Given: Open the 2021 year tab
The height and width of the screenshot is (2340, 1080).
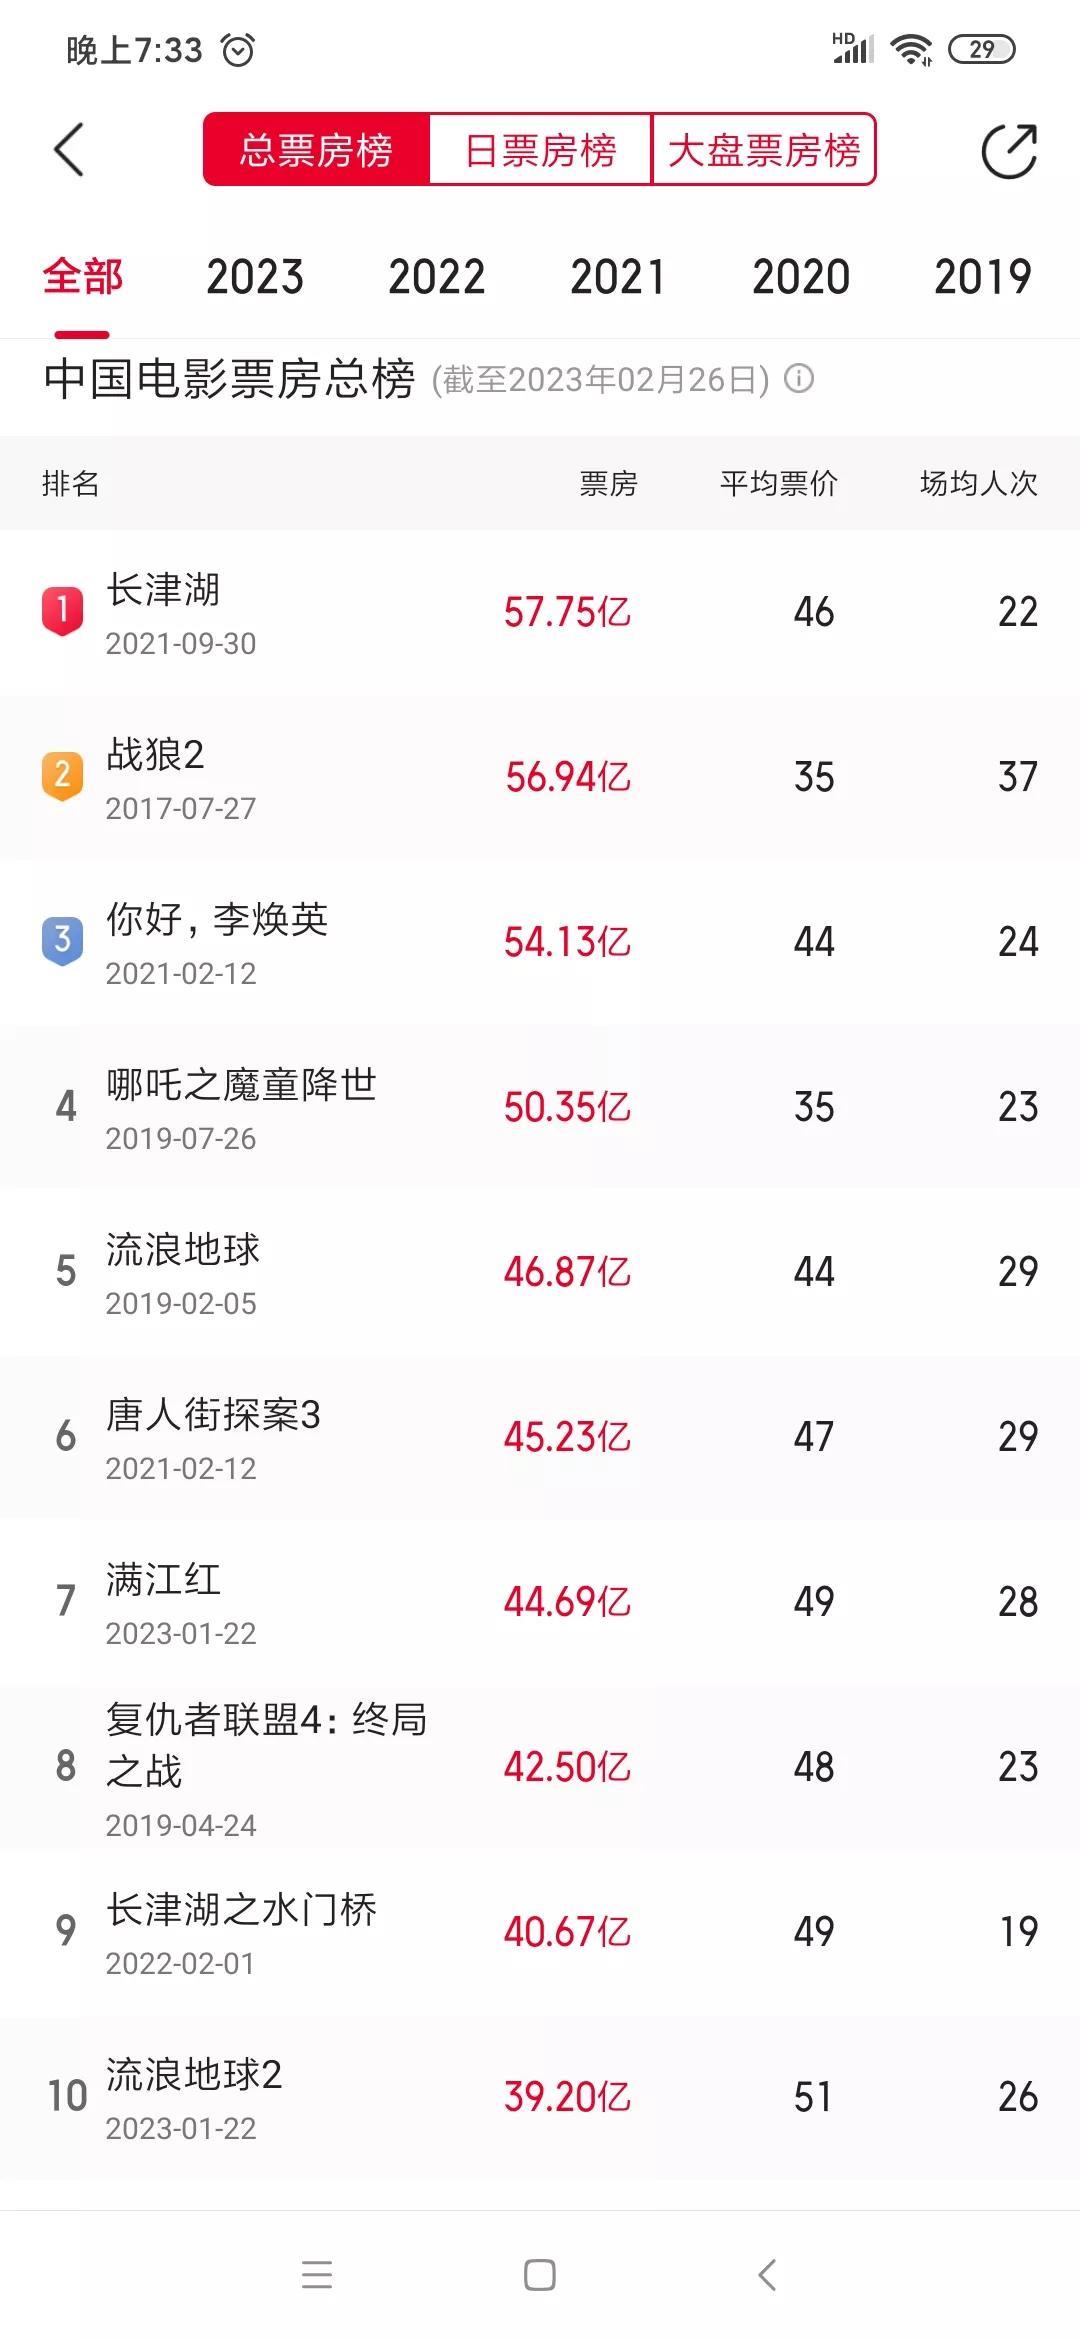Looking at the screenshot, I should 618,277.
